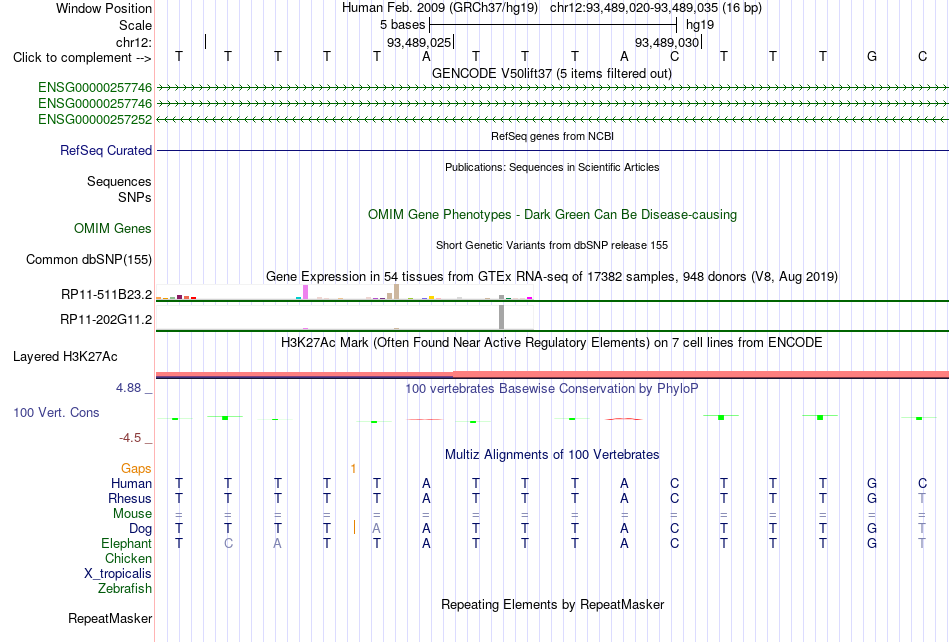
Task: Click the OMIM Gene Phenotypes title
Action: pos(552,214)
